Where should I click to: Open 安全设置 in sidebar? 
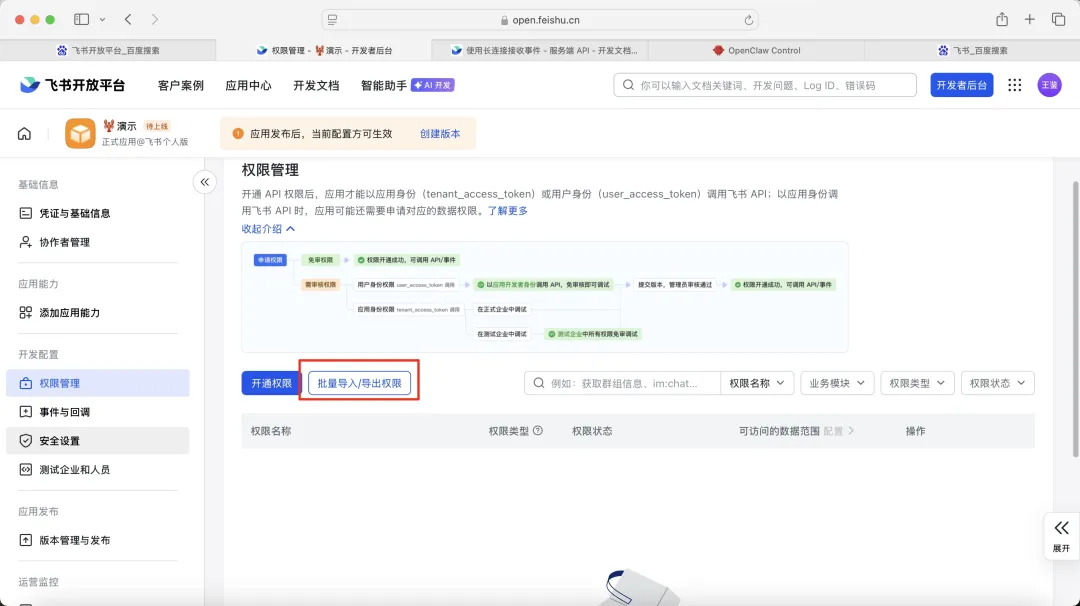tap(98, 441)
